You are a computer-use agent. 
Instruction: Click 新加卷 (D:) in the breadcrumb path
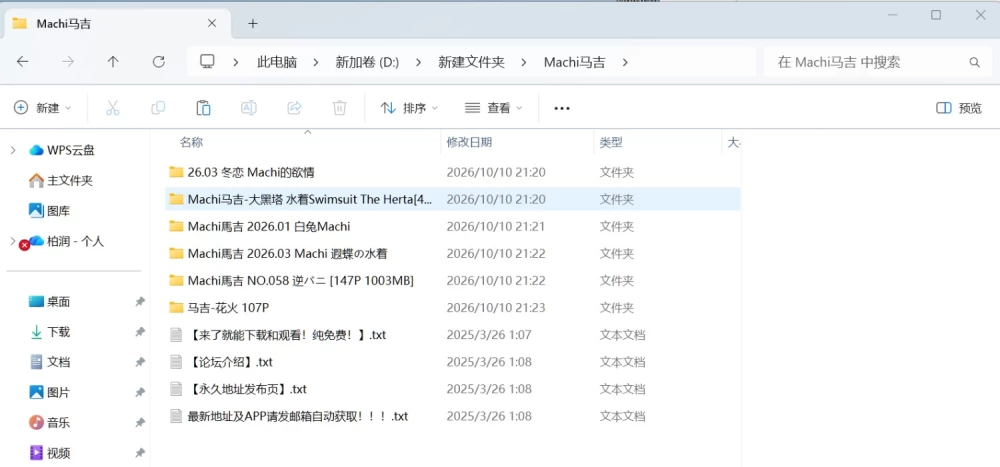click(367, 63)
